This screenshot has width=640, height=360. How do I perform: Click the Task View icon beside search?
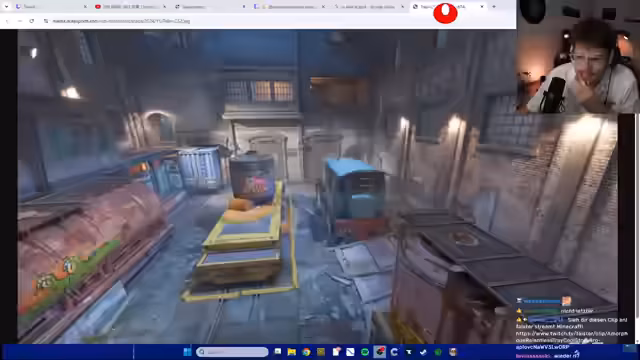pos(278,351)
